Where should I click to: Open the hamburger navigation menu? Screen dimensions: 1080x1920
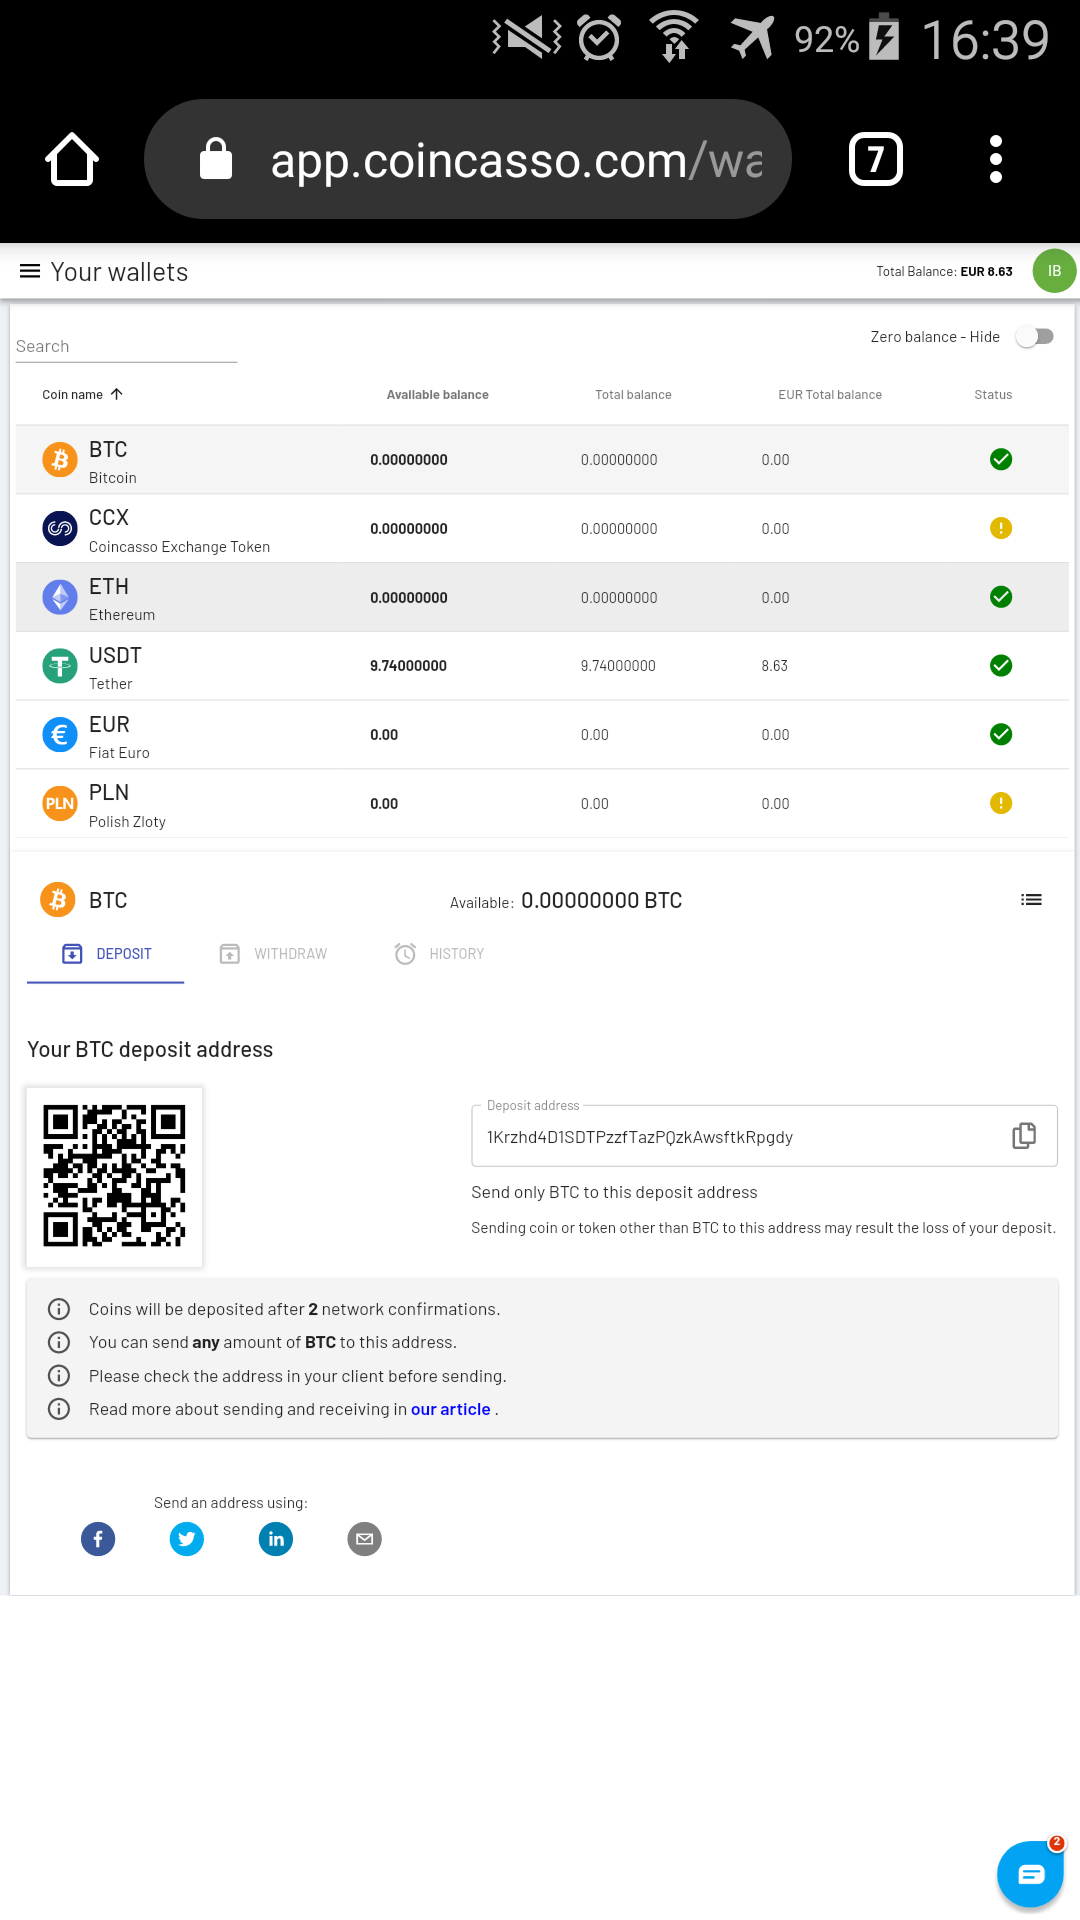[x=30, y=271]
